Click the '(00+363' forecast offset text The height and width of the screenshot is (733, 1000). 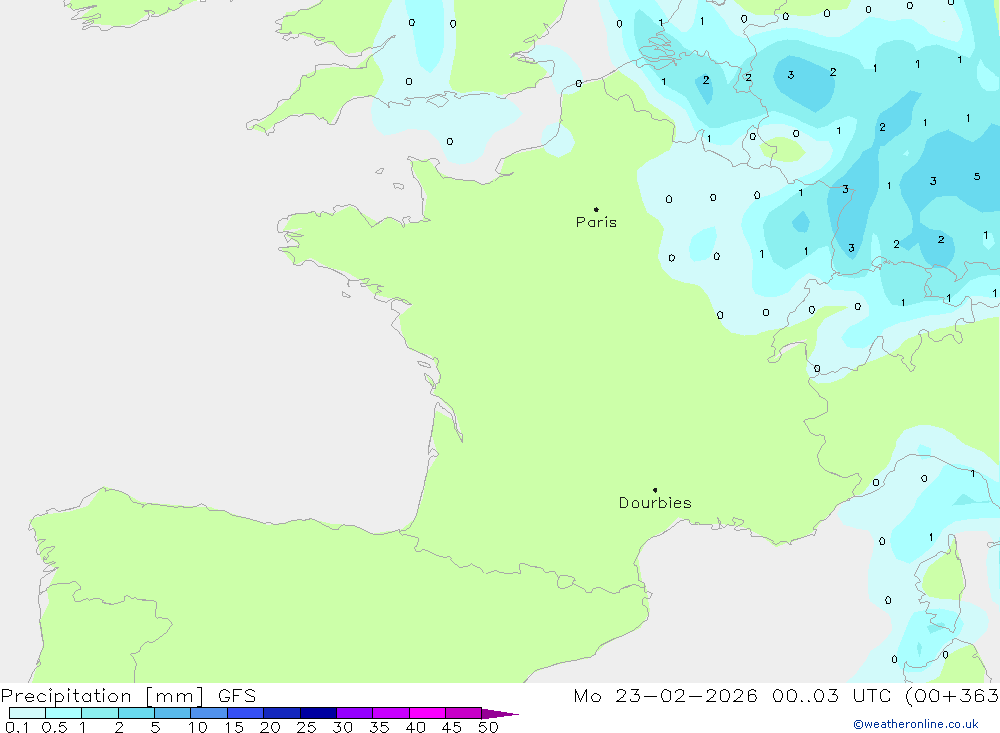(952, 696)
